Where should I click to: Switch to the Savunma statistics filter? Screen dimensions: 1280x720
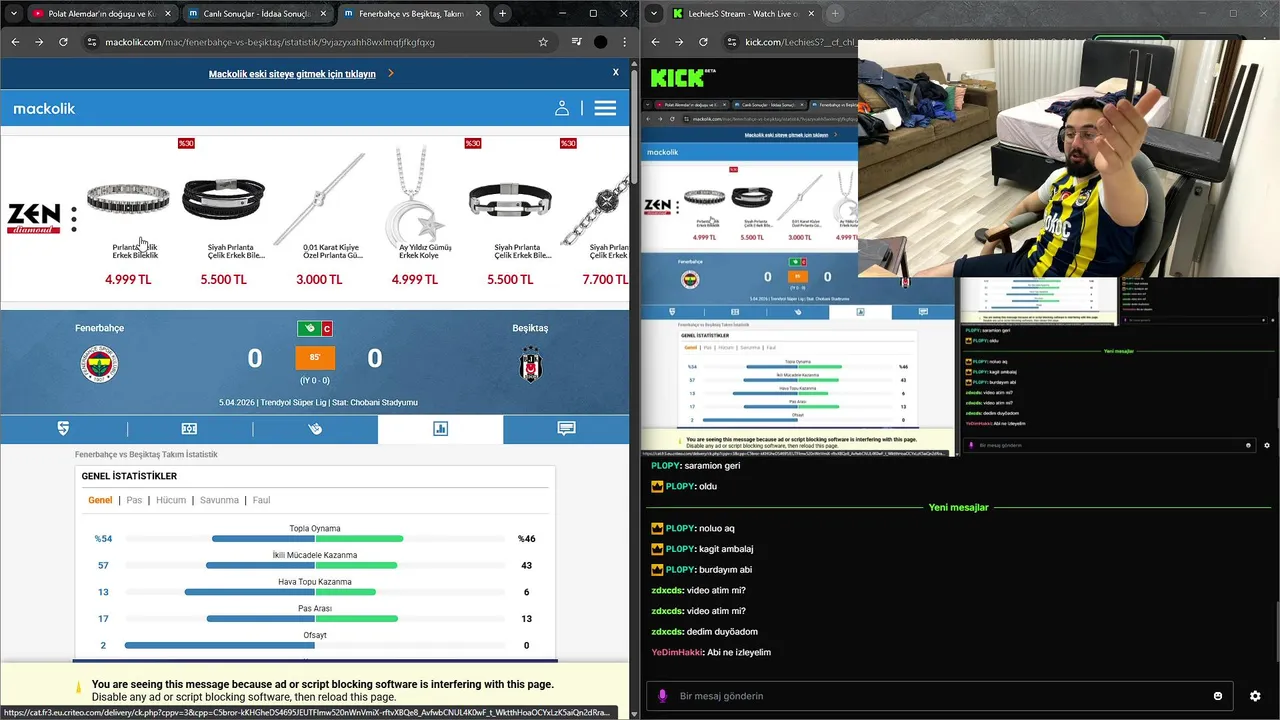(x=219, y=500)
